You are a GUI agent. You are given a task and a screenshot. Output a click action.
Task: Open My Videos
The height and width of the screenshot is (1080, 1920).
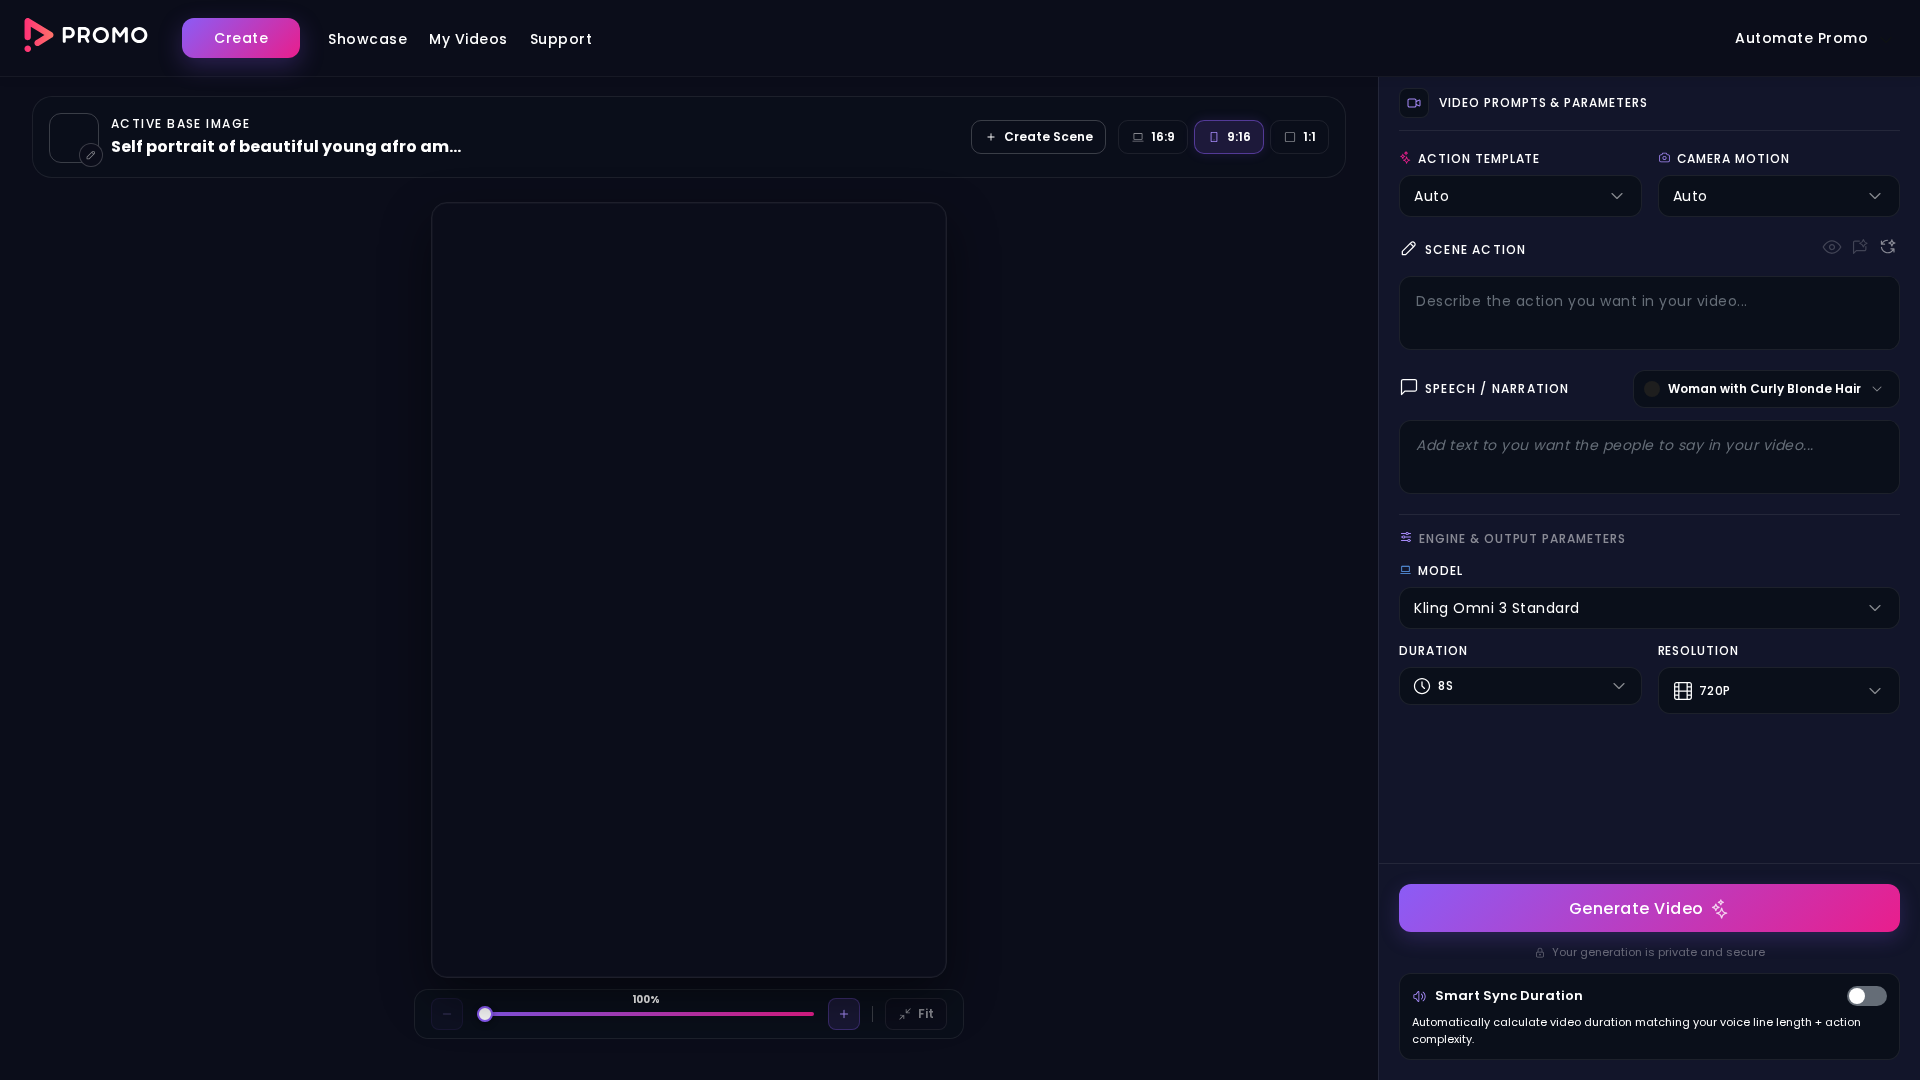point(468,39)
